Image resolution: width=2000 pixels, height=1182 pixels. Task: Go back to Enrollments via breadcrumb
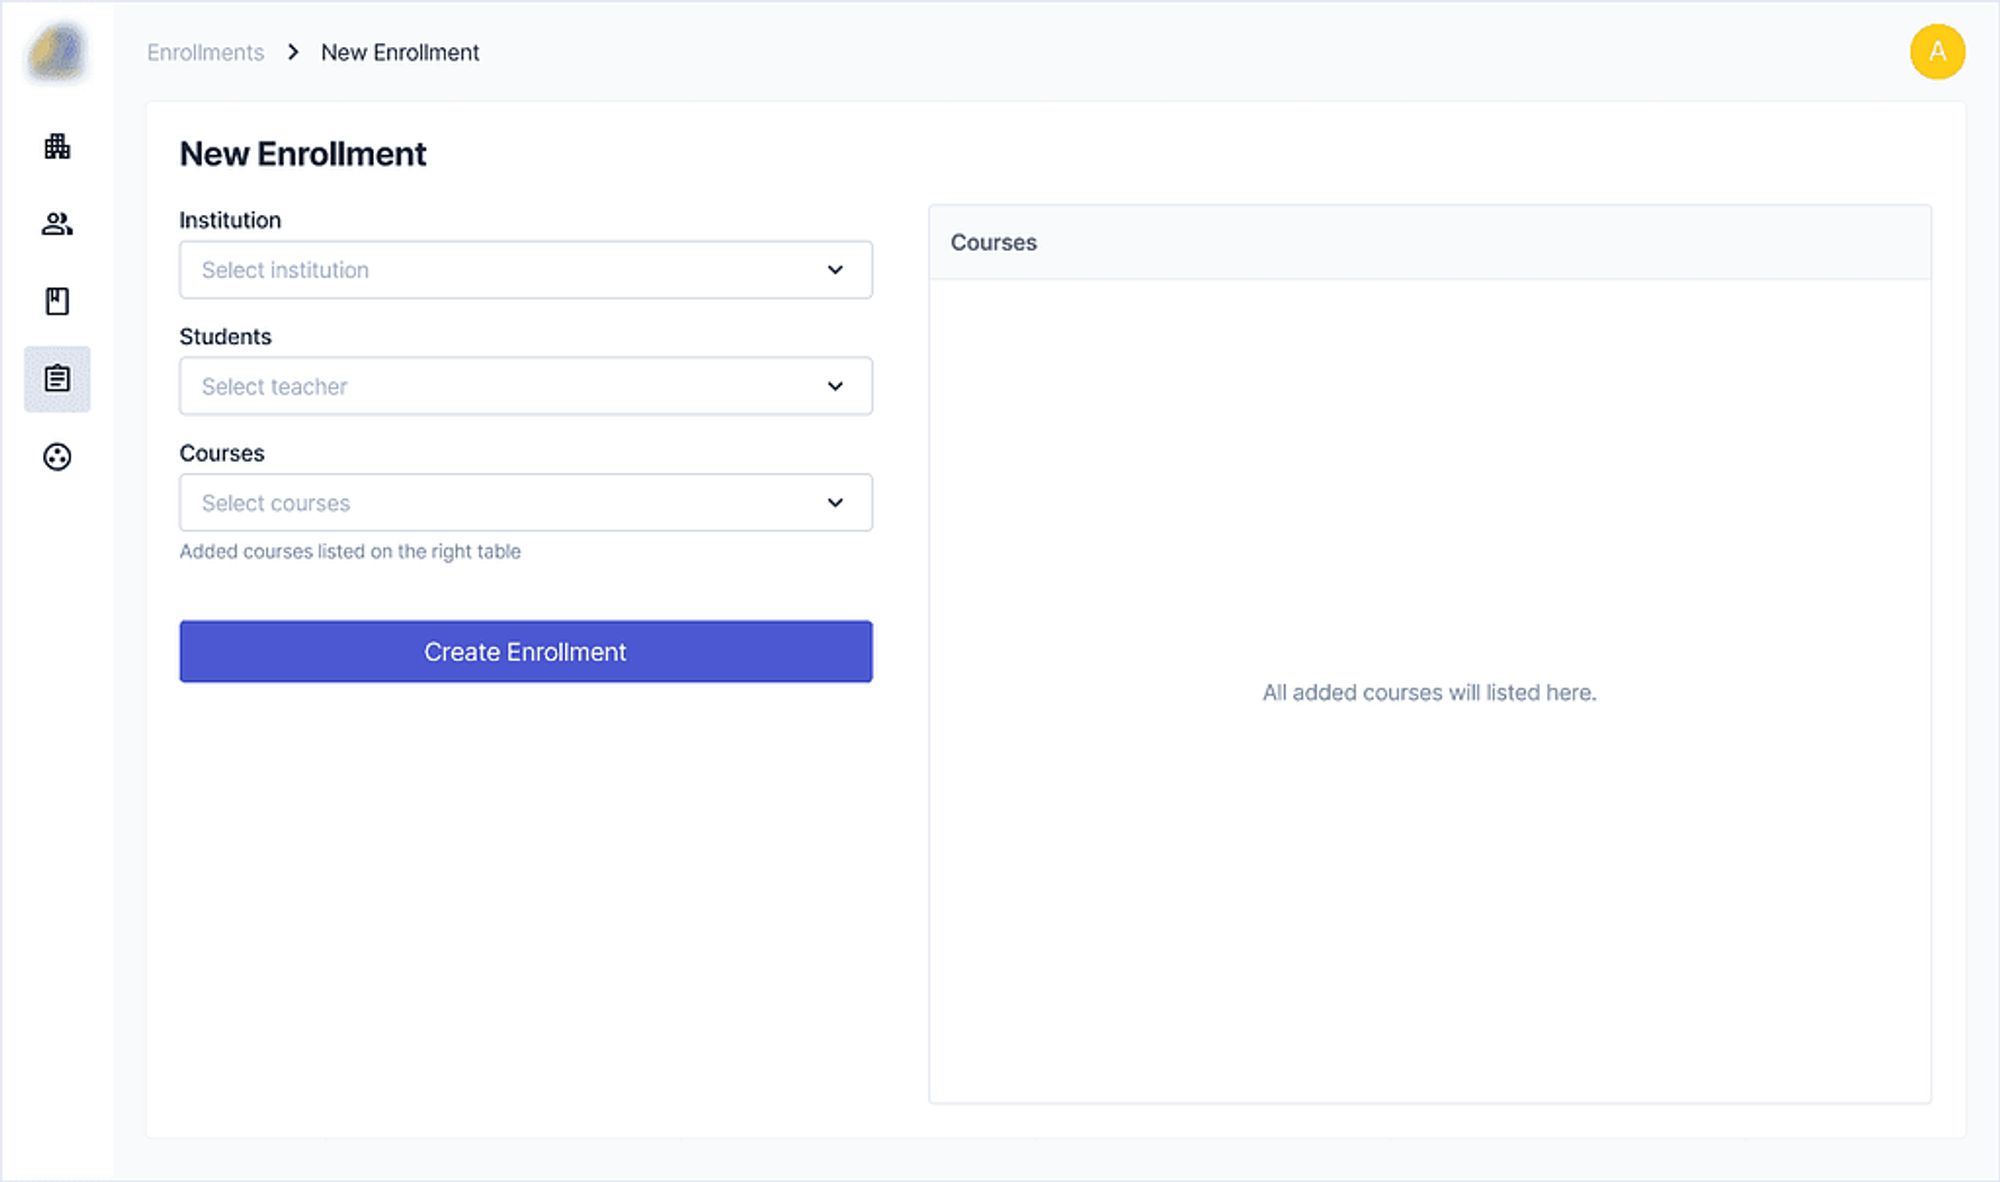pyautogui.click(x=206, y=52)
